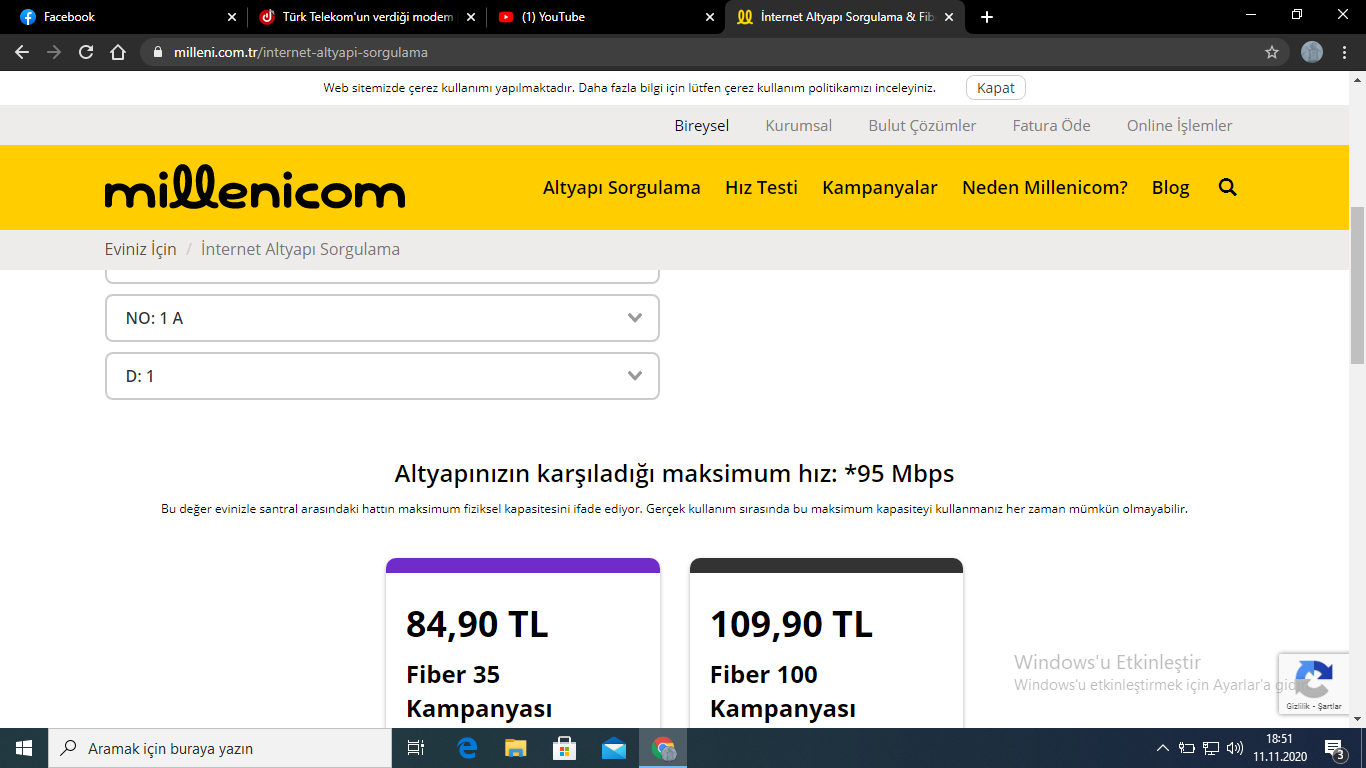
Task: Close the Facebook tab
Action: 232,17
